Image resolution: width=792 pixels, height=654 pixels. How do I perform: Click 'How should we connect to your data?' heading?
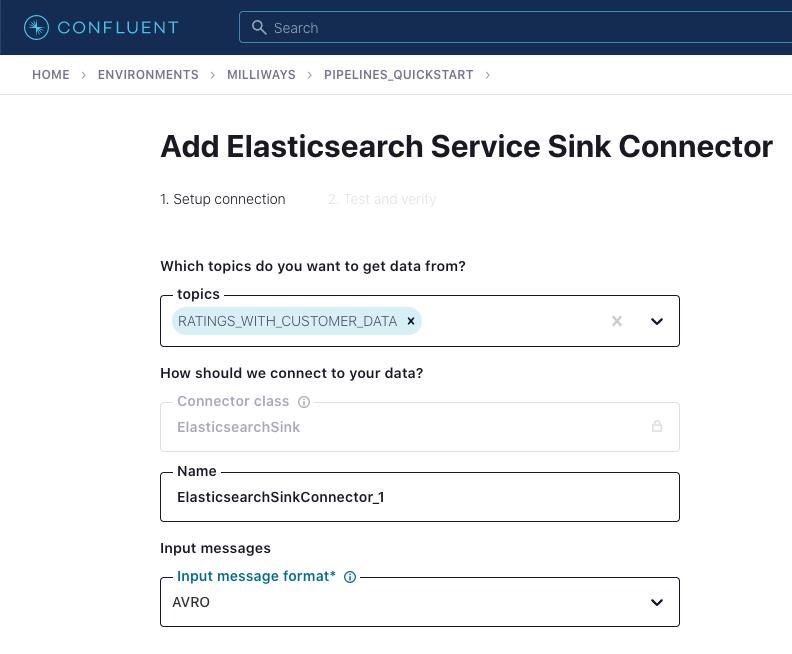[291, 373]
